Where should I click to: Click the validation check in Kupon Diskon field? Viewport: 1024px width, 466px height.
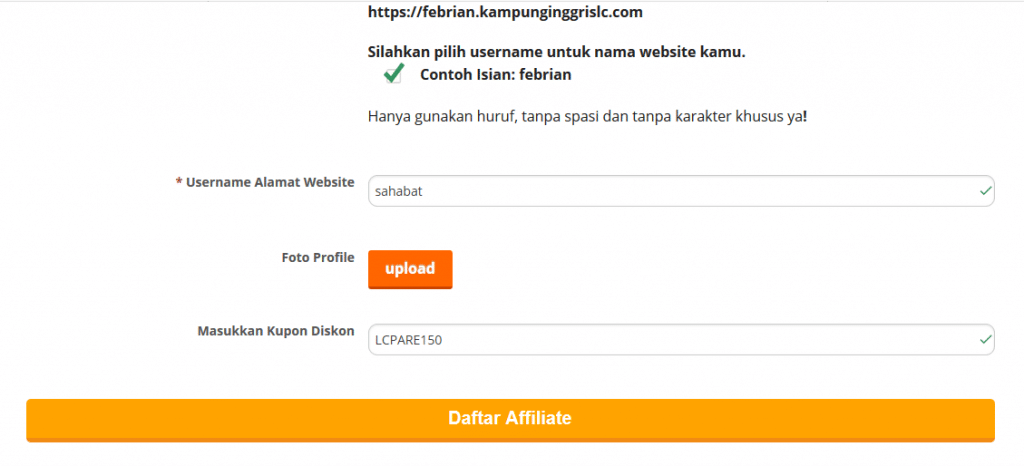(986, 340)
